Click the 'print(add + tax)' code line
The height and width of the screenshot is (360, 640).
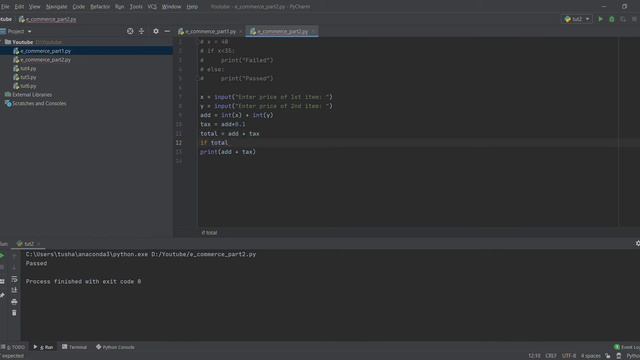[228, 152]
